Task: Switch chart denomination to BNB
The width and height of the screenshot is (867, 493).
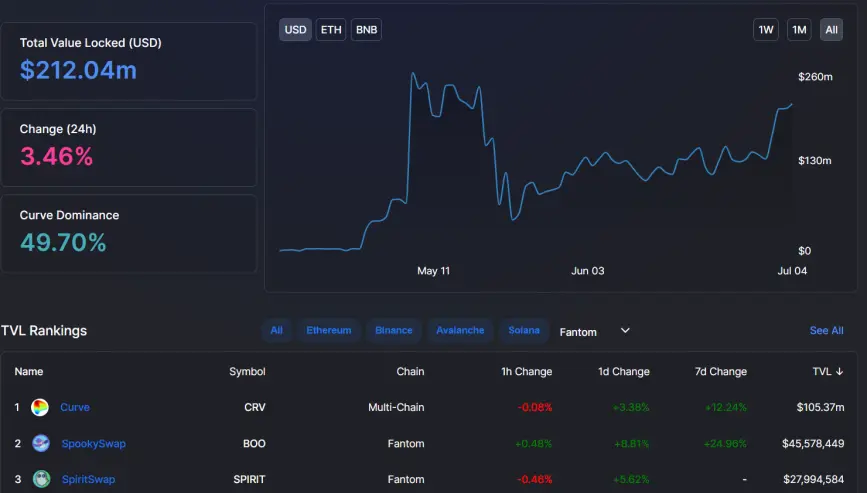Action: 366,30
